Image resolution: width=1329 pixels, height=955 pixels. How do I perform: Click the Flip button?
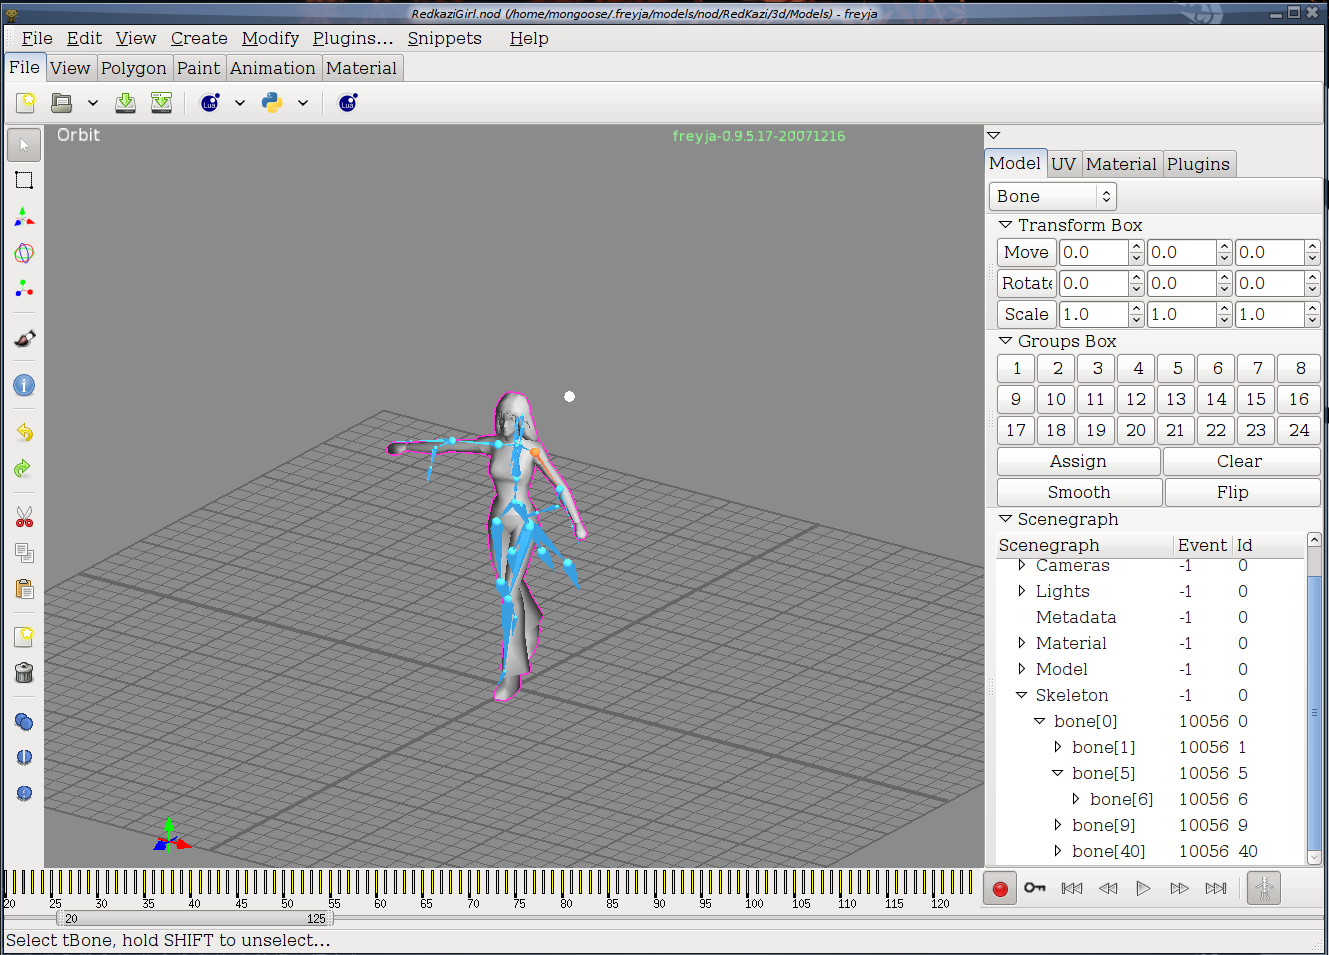pyautogui.click(x=1242, y=492)
